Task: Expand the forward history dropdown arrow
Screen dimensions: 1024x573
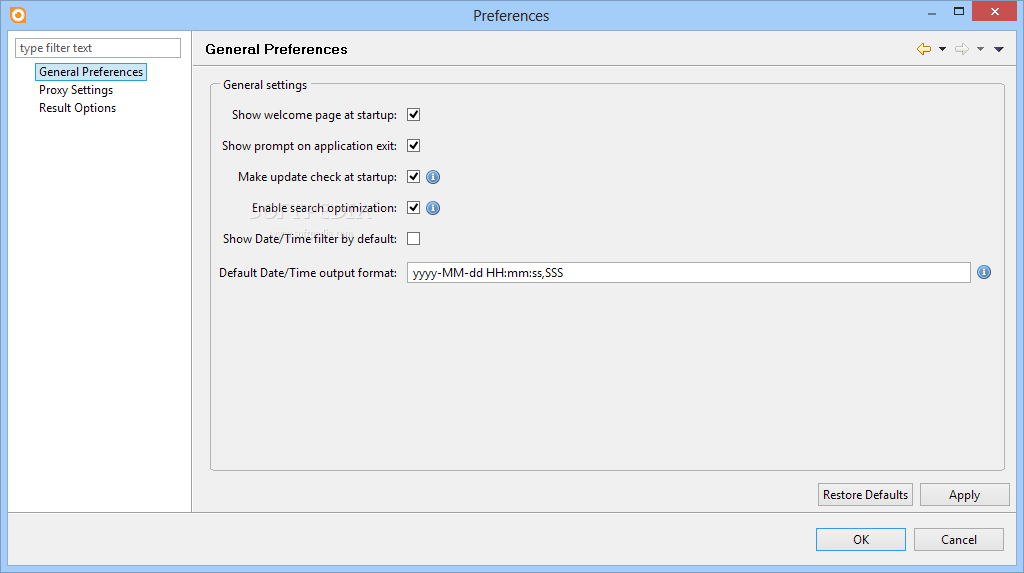Action: 980,49
